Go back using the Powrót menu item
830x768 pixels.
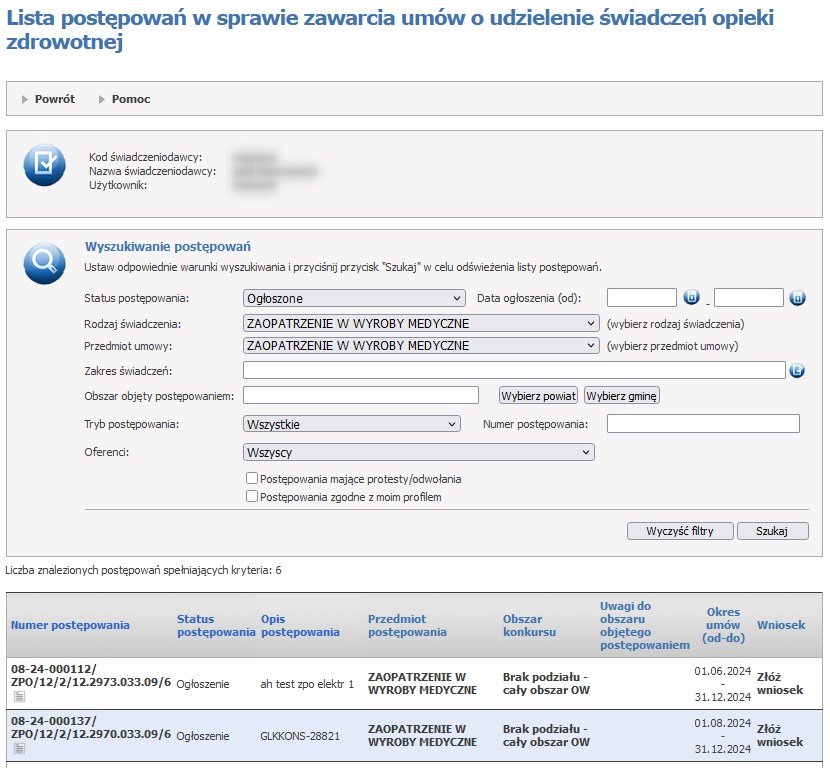pos(54,99)
